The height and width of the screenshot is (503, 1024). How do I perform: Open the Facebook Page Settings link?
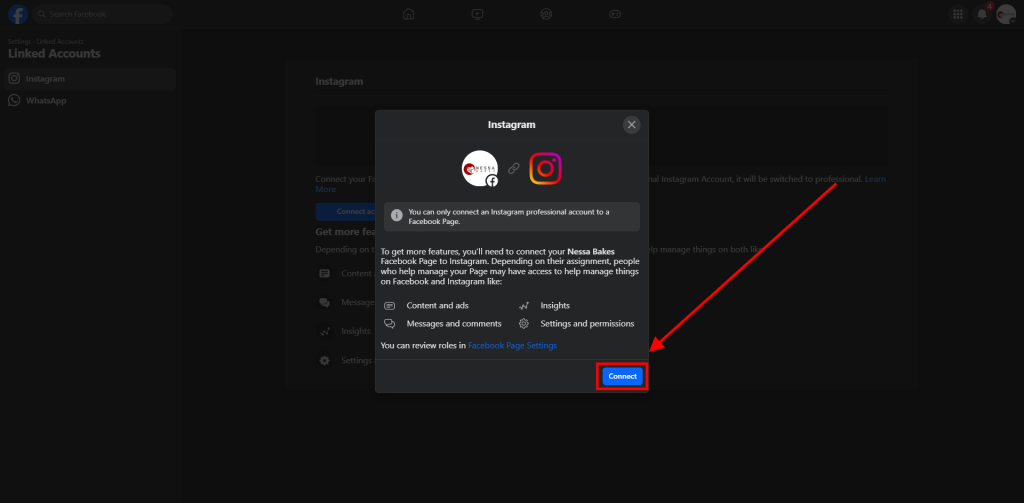[x=513, y=346]
